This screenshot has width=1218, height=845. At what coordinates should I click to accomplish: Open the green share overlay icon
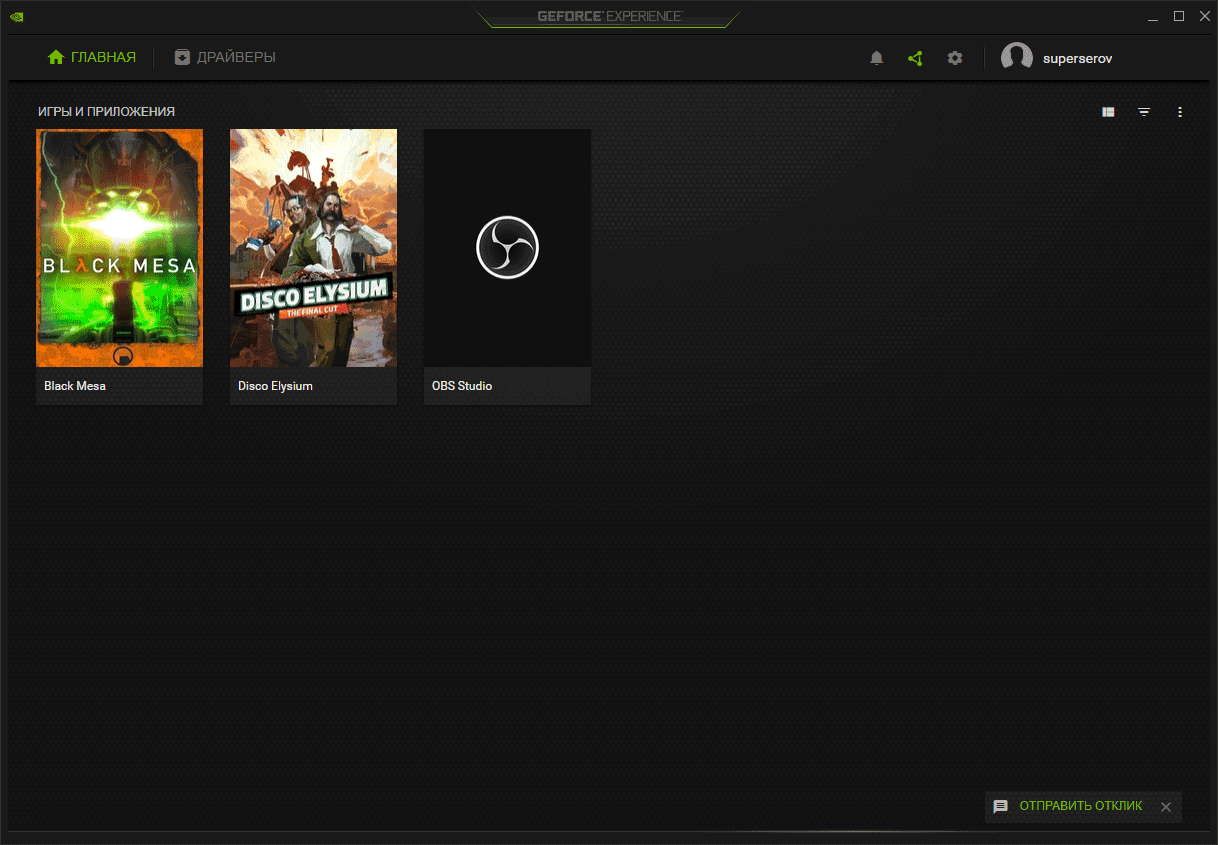(x=915, y=58)
